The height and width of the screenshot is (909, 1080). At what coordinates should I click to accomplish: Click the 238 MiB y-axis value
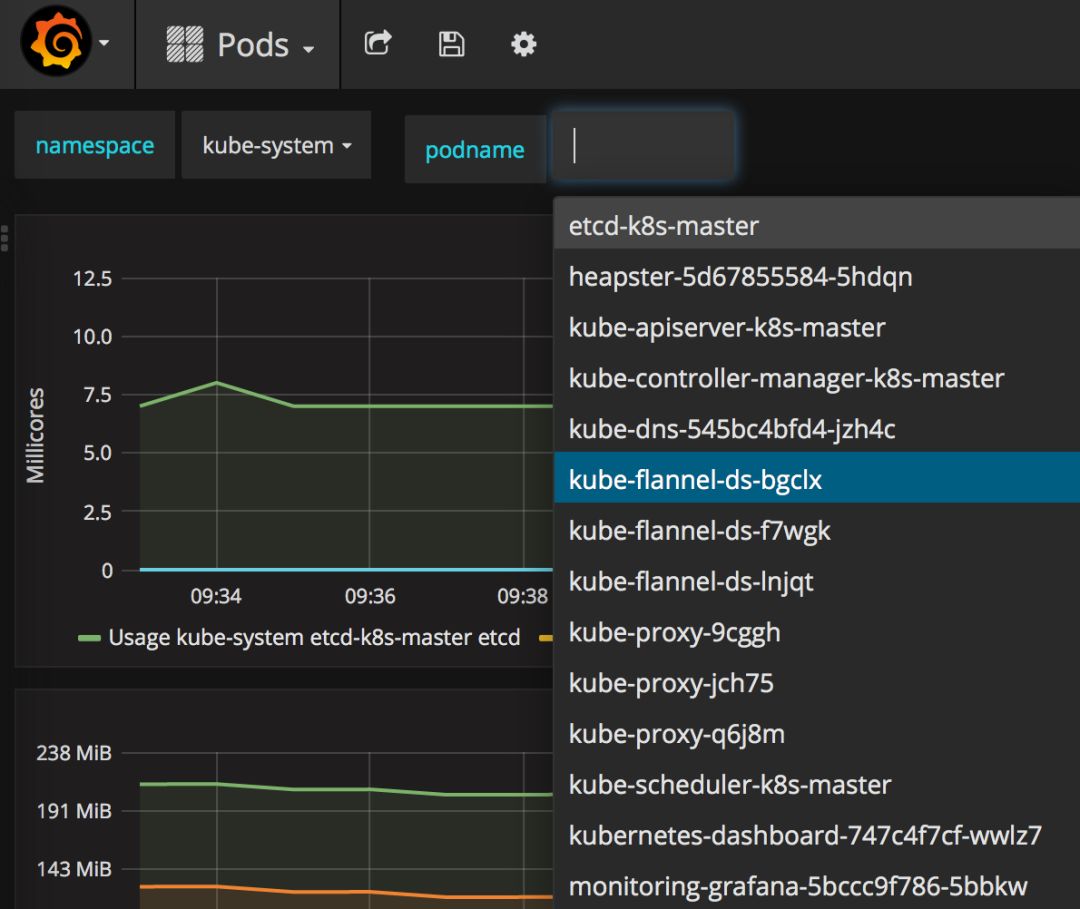pos(74,753)
